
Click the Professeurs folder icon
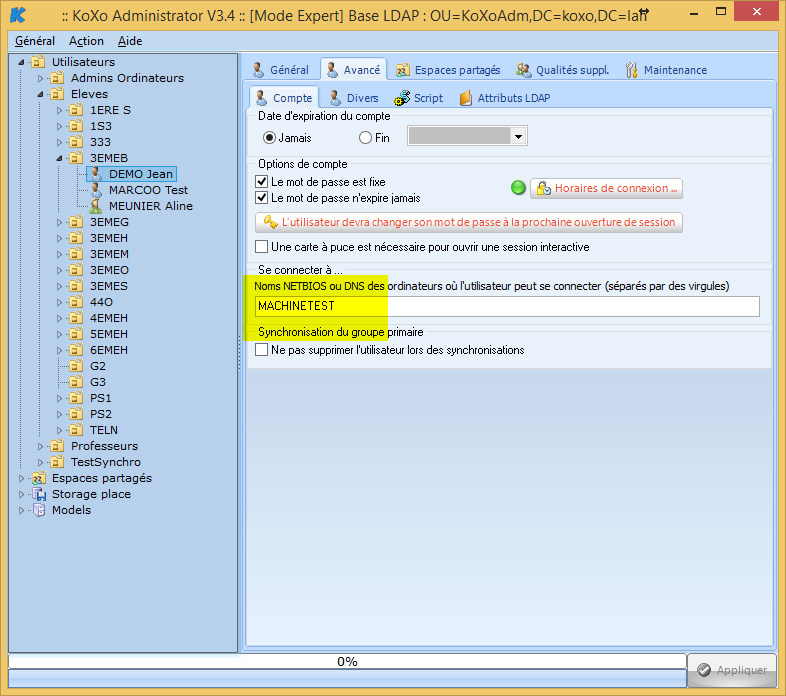point(57,446)
